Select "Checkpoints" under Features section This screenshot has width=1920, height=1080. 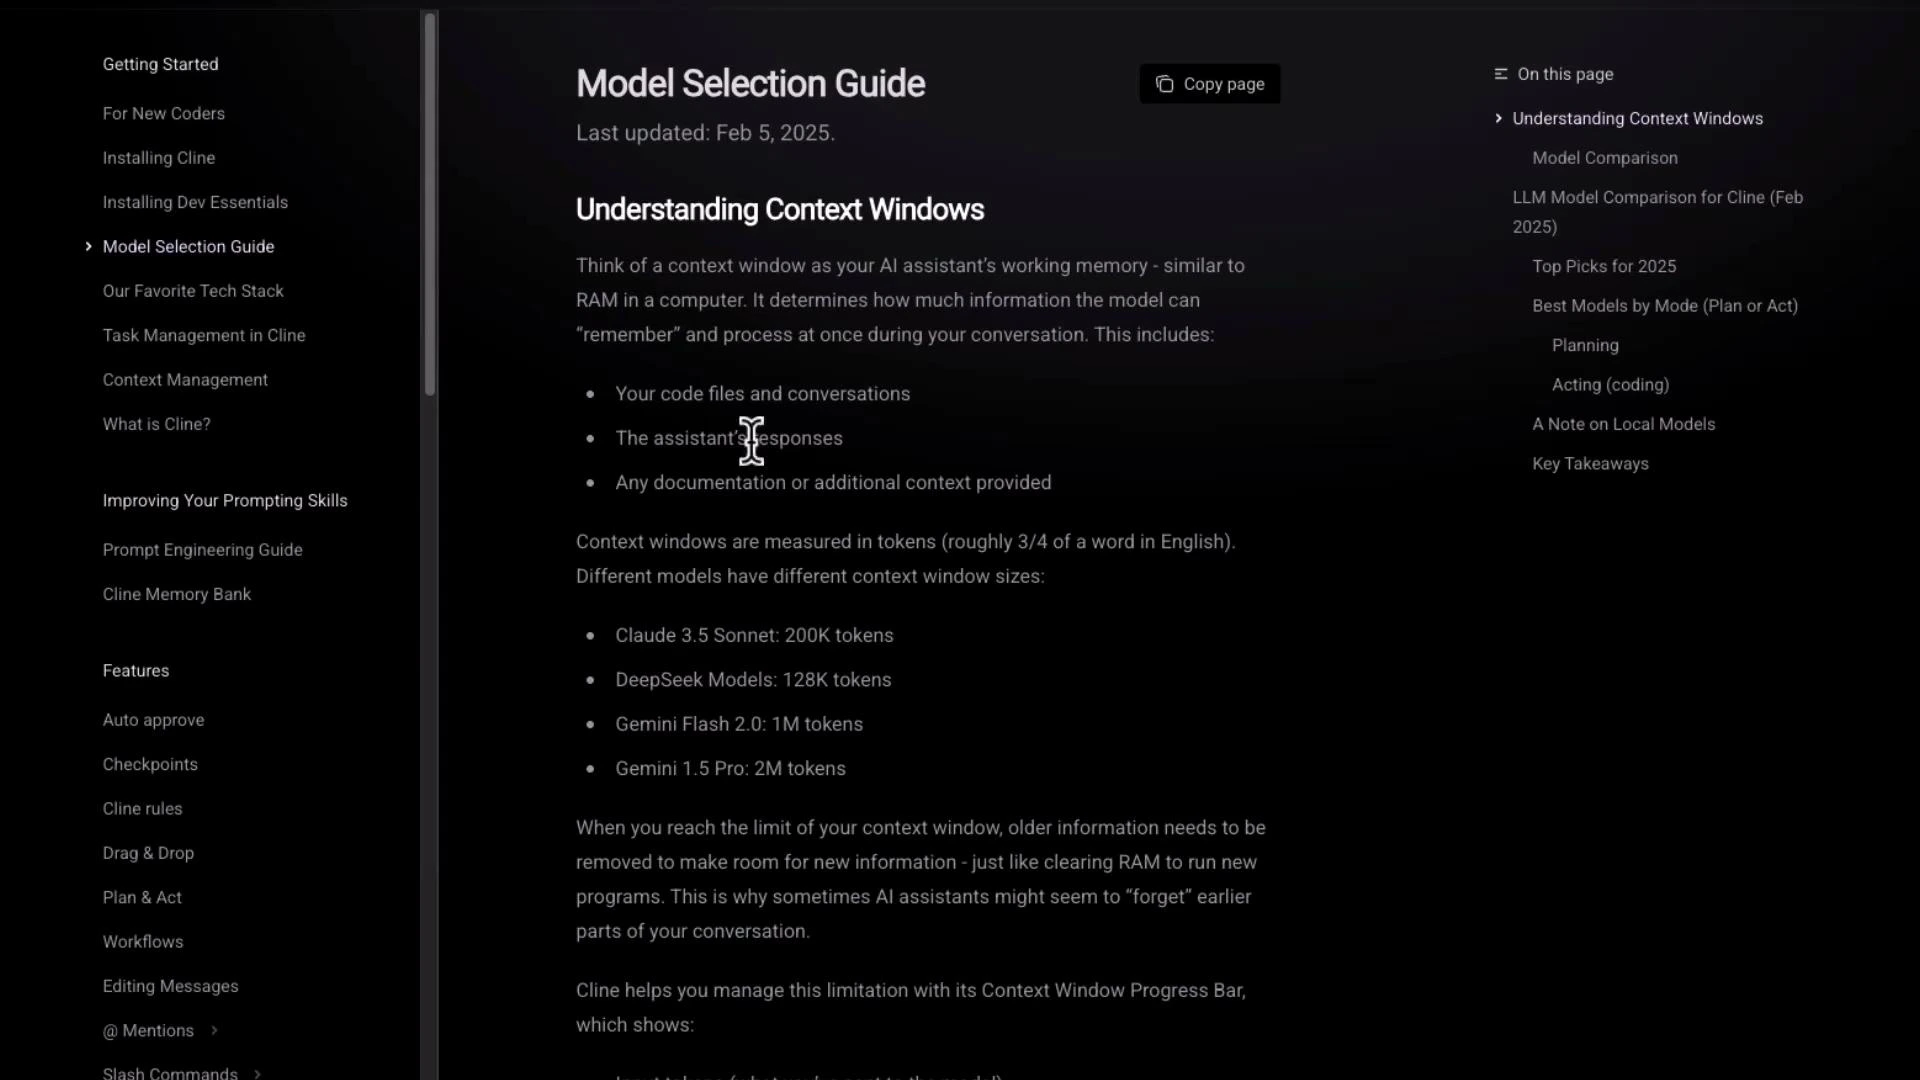[150, 764]
